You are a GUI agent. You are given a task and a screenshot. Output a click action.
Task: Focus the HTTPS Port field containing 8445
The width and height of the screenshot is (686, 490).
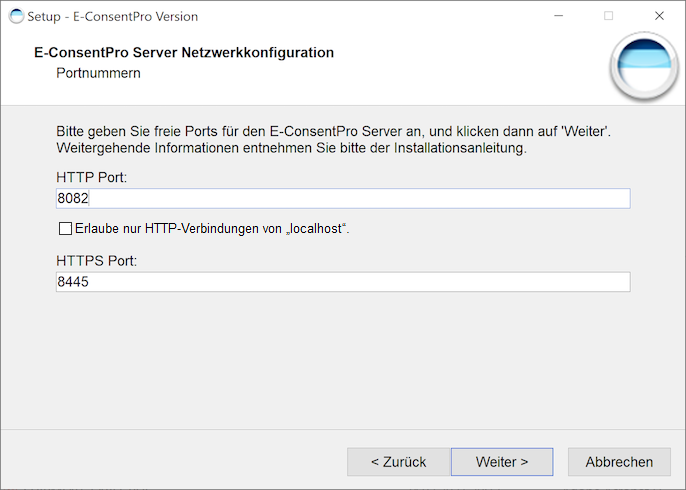[343, 282]
